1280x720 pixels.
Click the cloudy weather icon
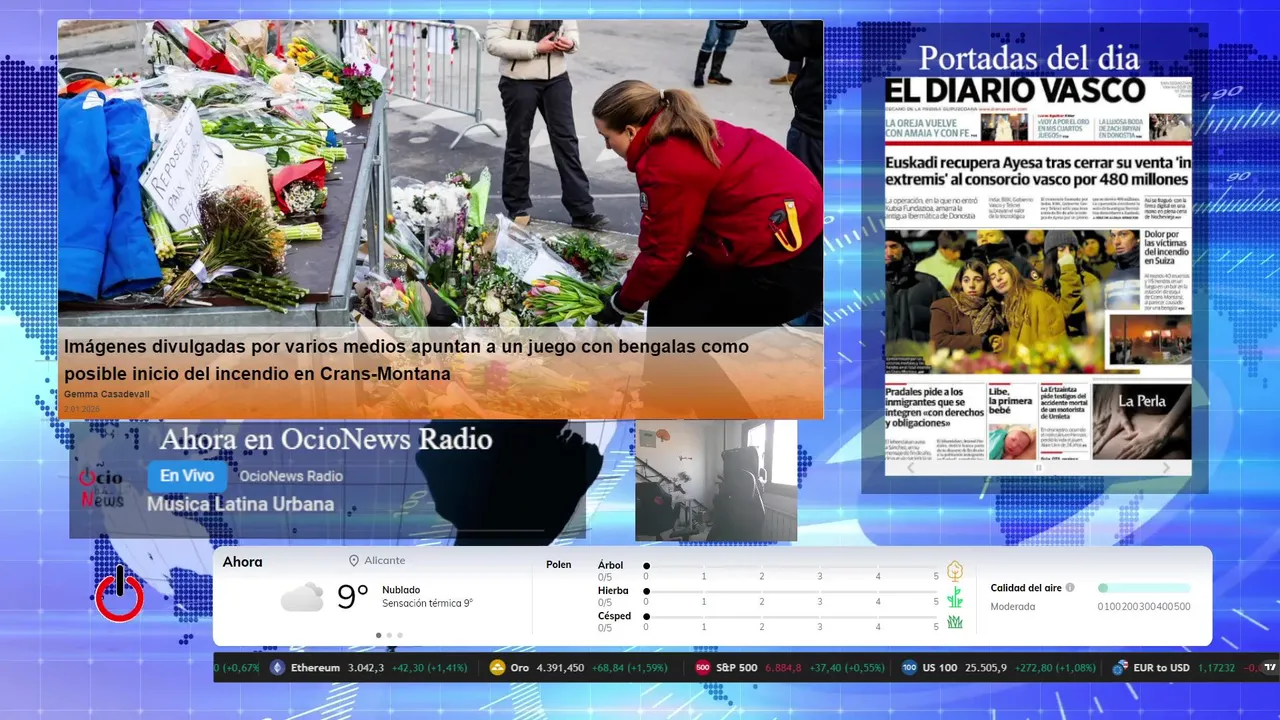[x=302, y=597]
